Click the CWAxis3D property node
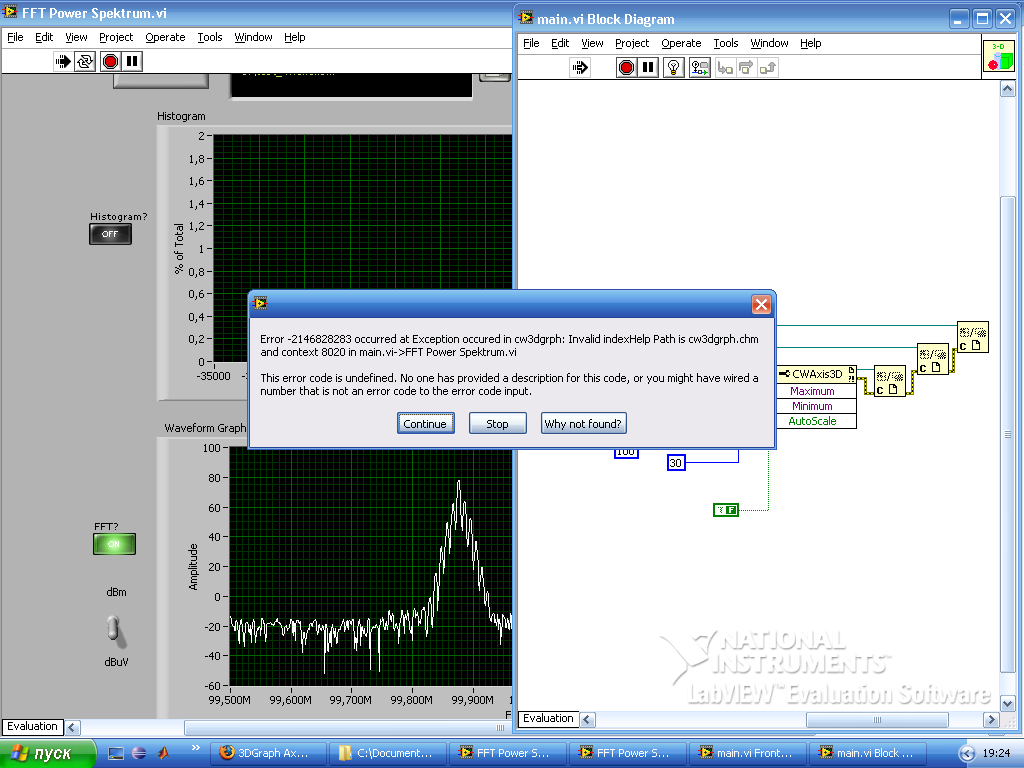This screenshot has height=768, width=1024. [816, 374]
